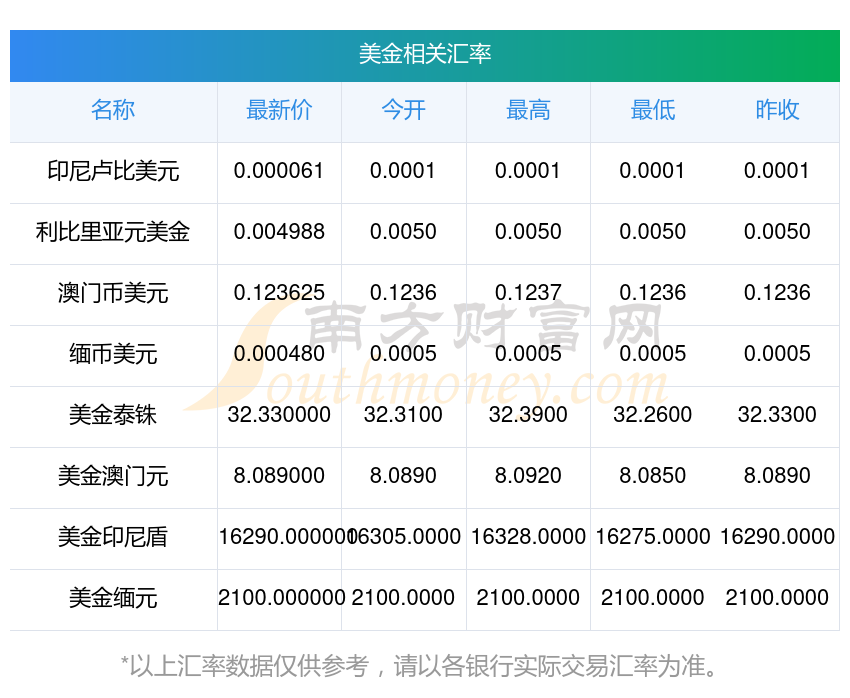The height and width of the screenshot is (698, 850).
Task: Select the 缅币美元 row name
Action: (113, 354)
